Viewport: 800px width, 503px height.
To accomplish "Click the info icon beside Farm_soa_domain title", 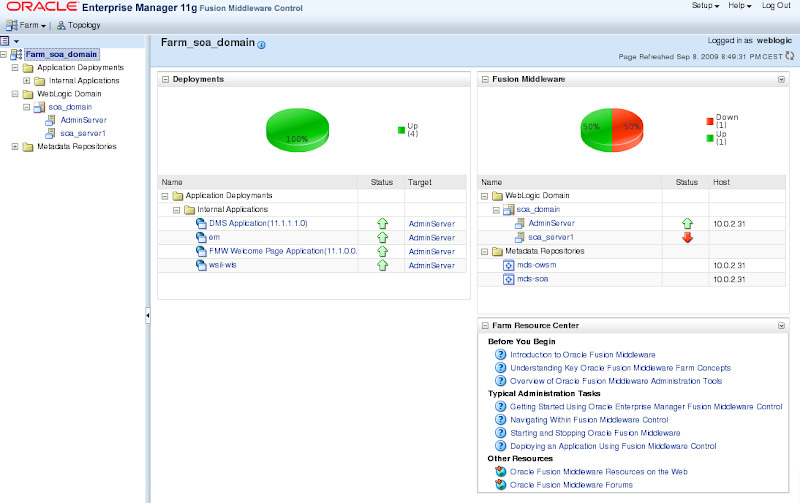I will coord(262,45).
